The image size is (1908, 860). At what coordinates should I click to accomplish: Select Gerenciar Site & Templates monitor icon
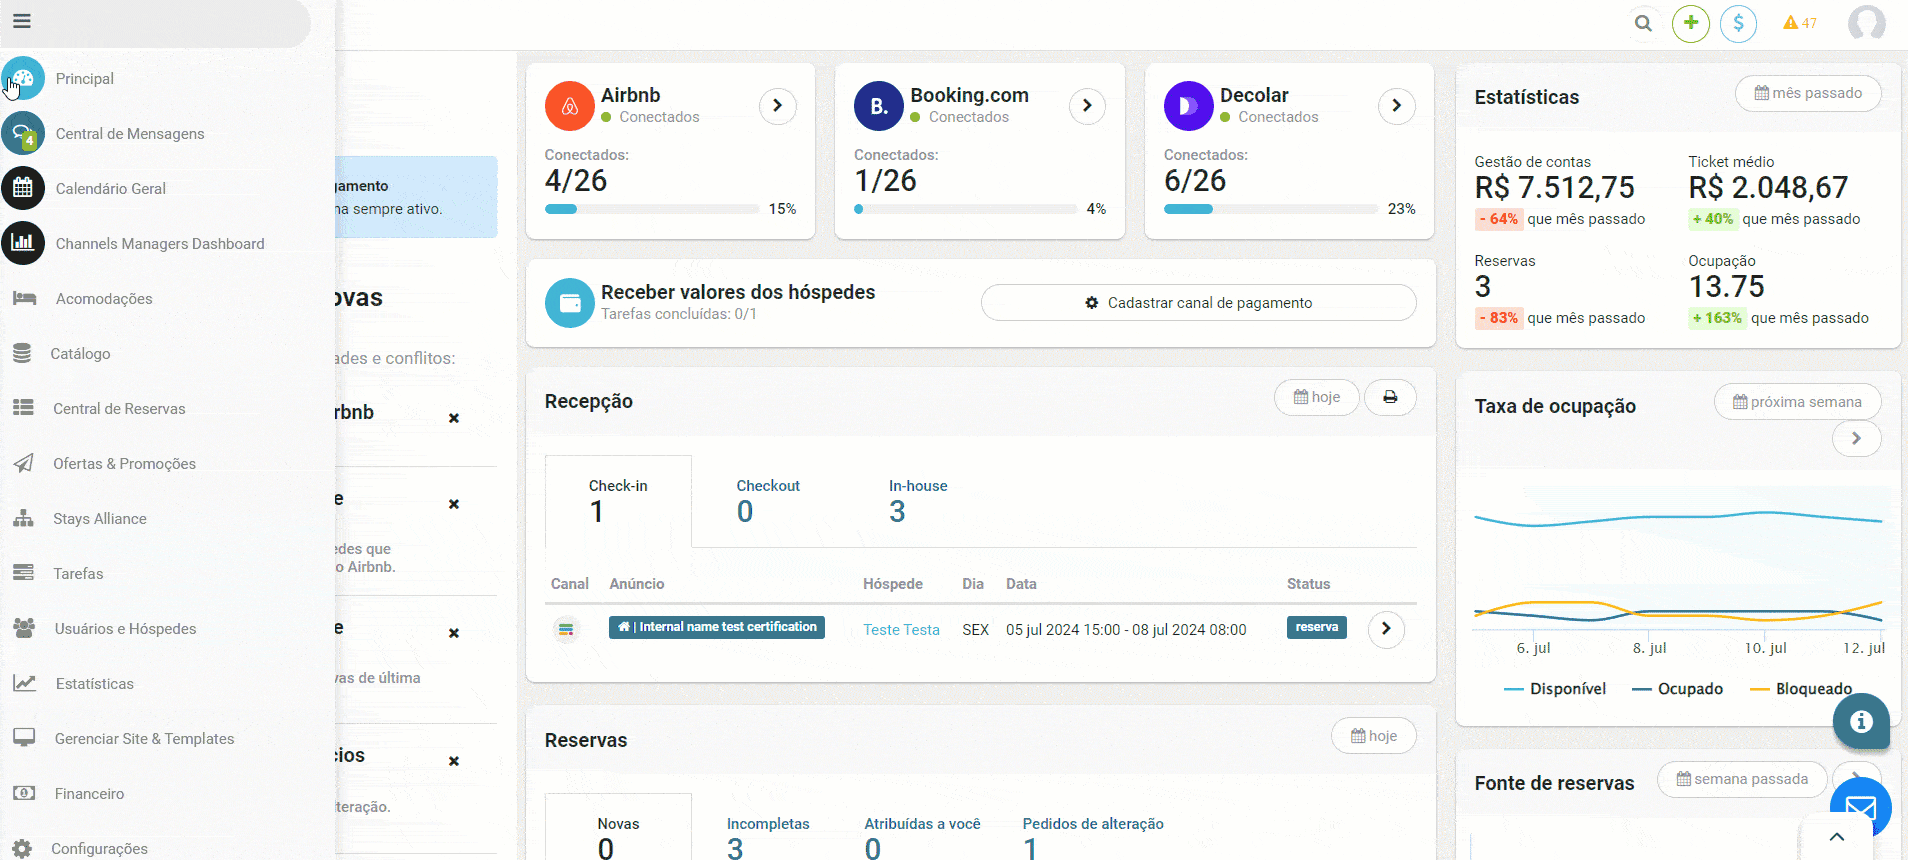[24, 738]
